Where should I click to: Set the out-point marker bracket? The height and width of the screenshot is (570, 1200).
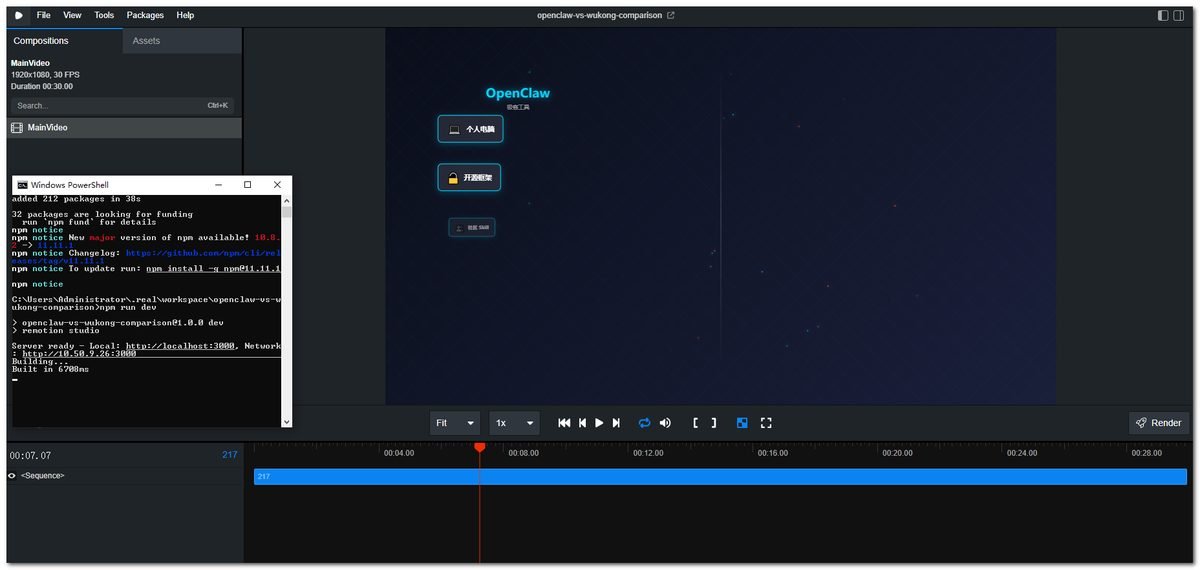714,423
